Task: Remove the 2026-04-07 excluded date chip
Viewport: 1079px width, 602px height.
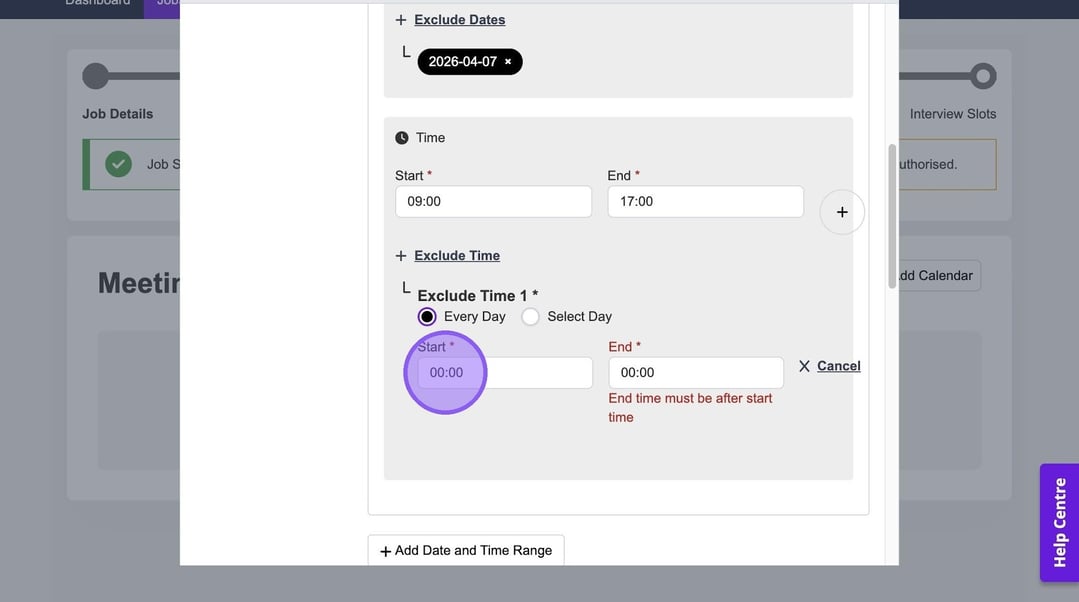Action: [x=508, y=62]
